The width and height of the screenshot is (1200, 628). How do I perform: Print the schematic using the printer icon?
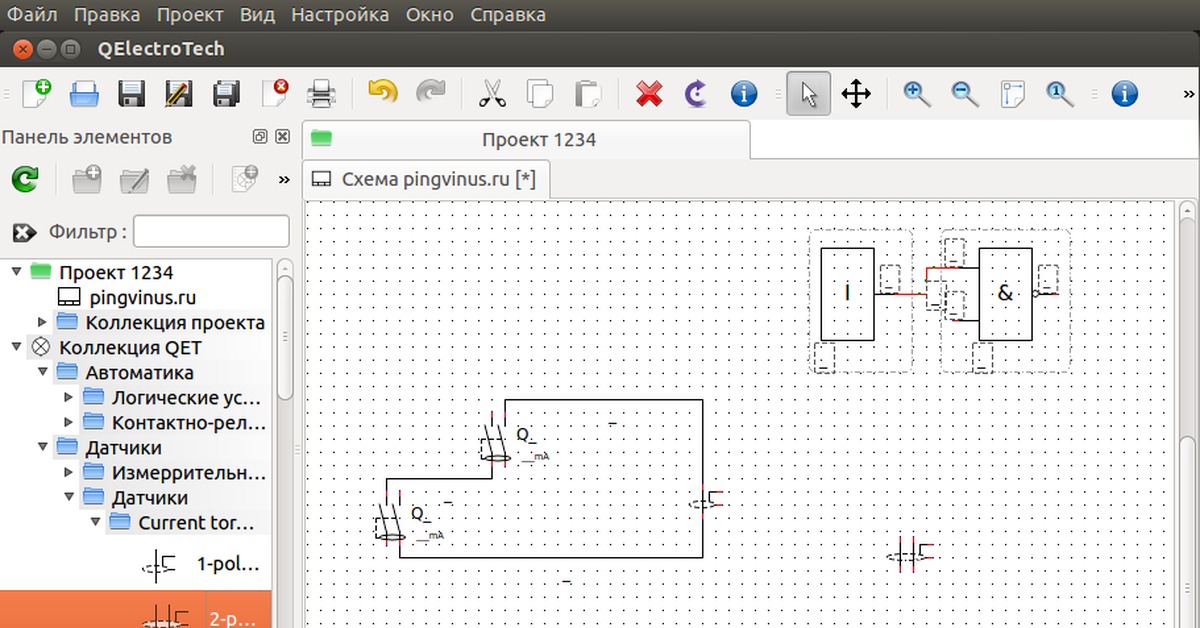tap(321, 94)
